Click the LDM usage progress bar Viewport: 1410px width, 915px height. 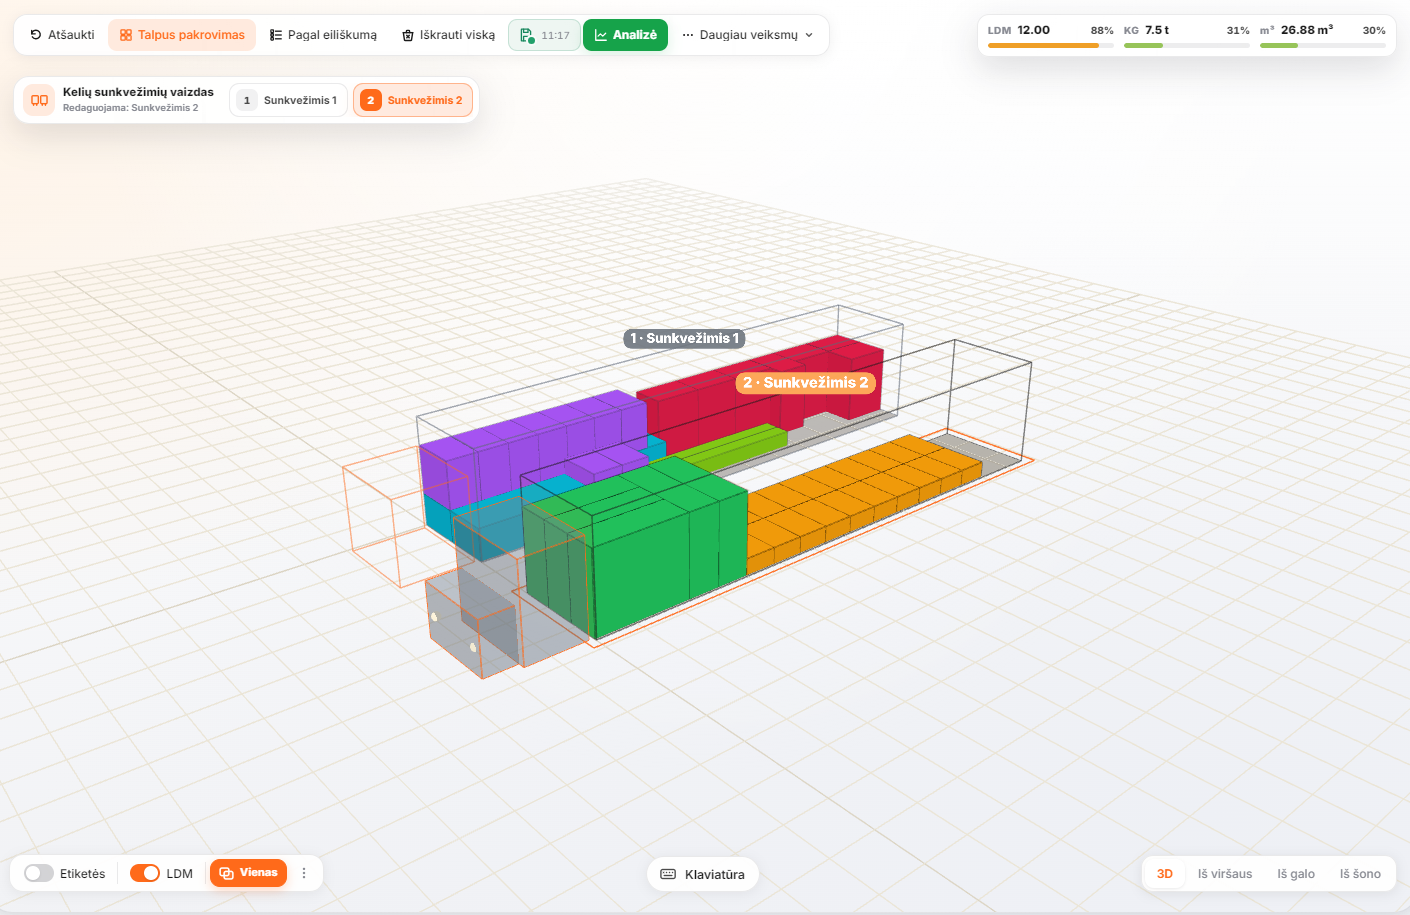(x=1050, y=45)
